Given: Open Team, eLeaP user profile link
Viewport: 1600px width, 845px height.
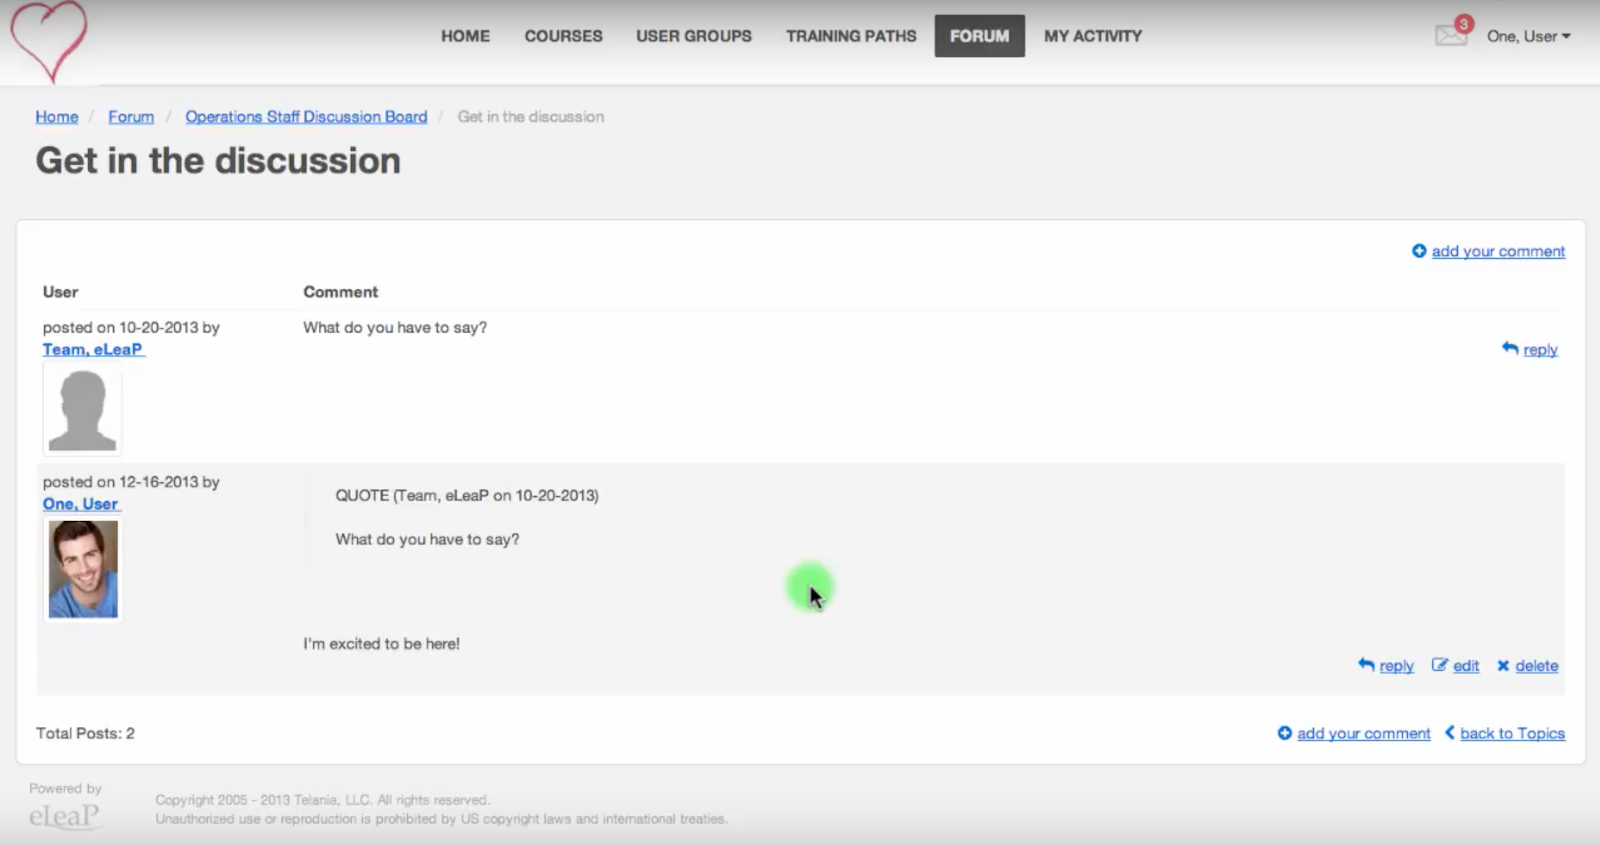Looking at the screenshot, I should point(93,350).
